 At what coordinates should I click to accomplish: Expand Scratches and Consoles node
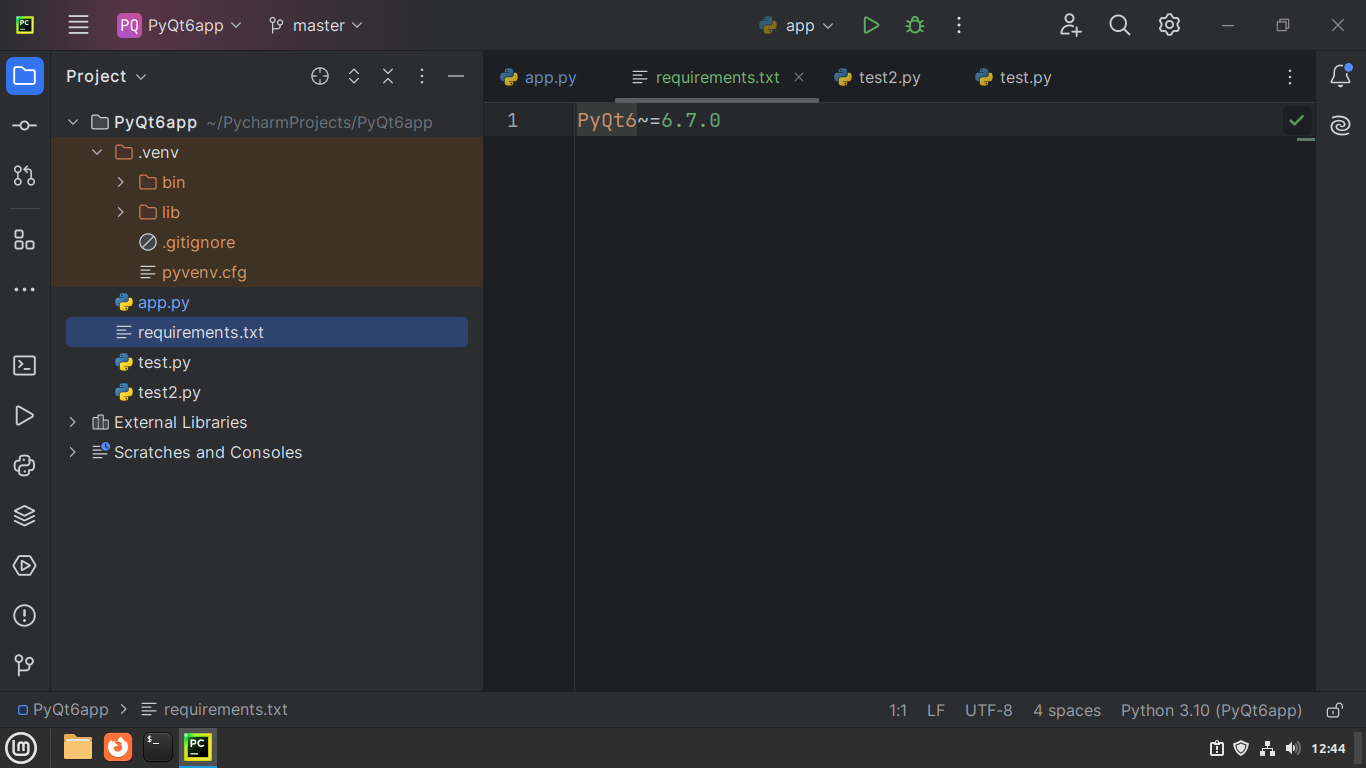pos(72,452)
